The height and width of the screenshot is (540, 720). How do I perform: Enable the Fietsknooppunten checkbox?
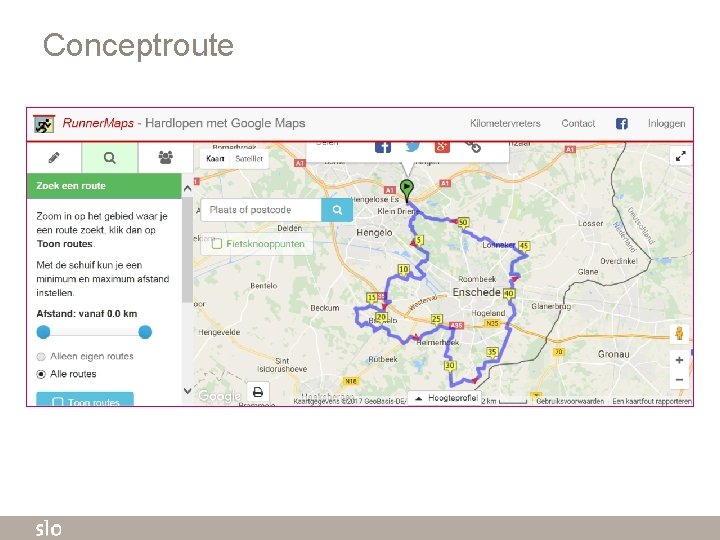point(216,244)
